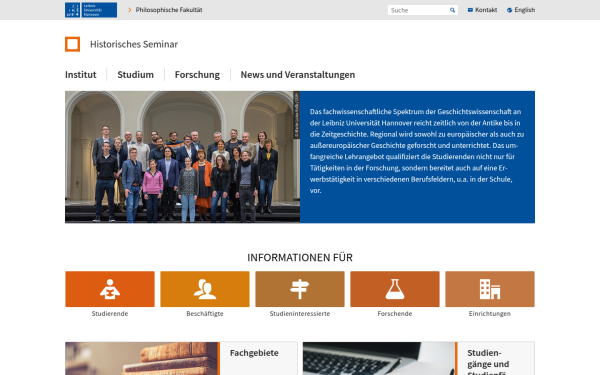Image resolution: width=600 pixels, height=375 pixels.
Task: Go to Philosophische Fakultät link
Action: click(169, 10)
